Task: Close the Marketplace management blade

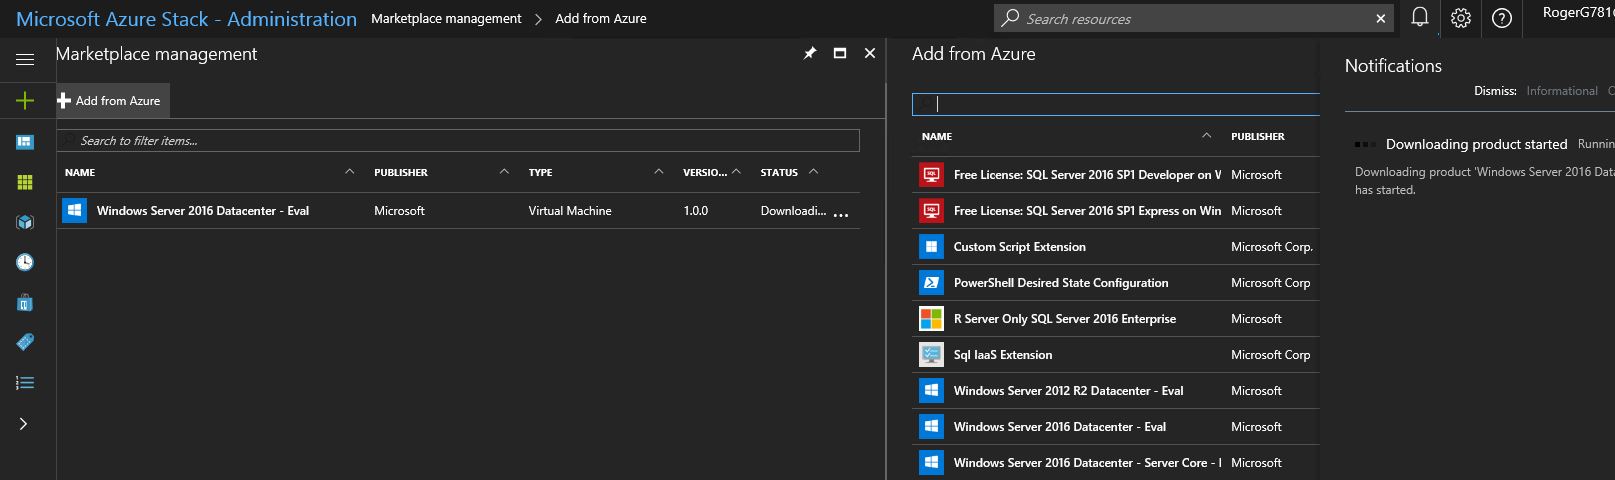Action: (870, 53)
